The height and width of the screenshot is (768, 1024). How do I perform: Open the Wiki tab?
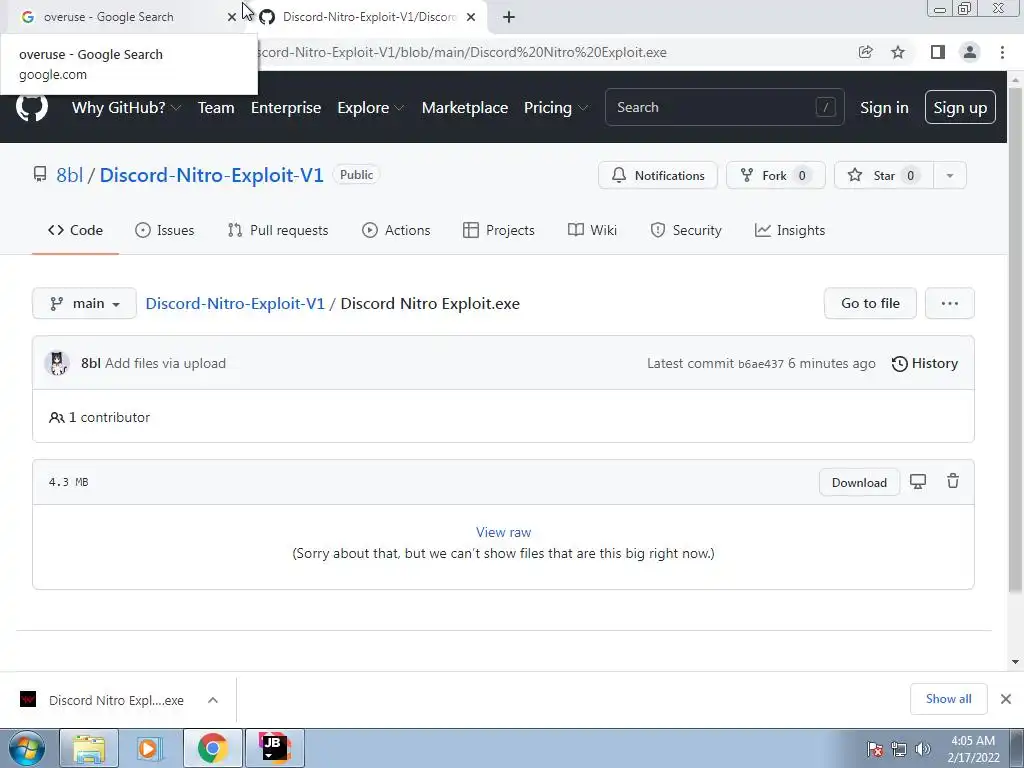[x=592, y=230]
